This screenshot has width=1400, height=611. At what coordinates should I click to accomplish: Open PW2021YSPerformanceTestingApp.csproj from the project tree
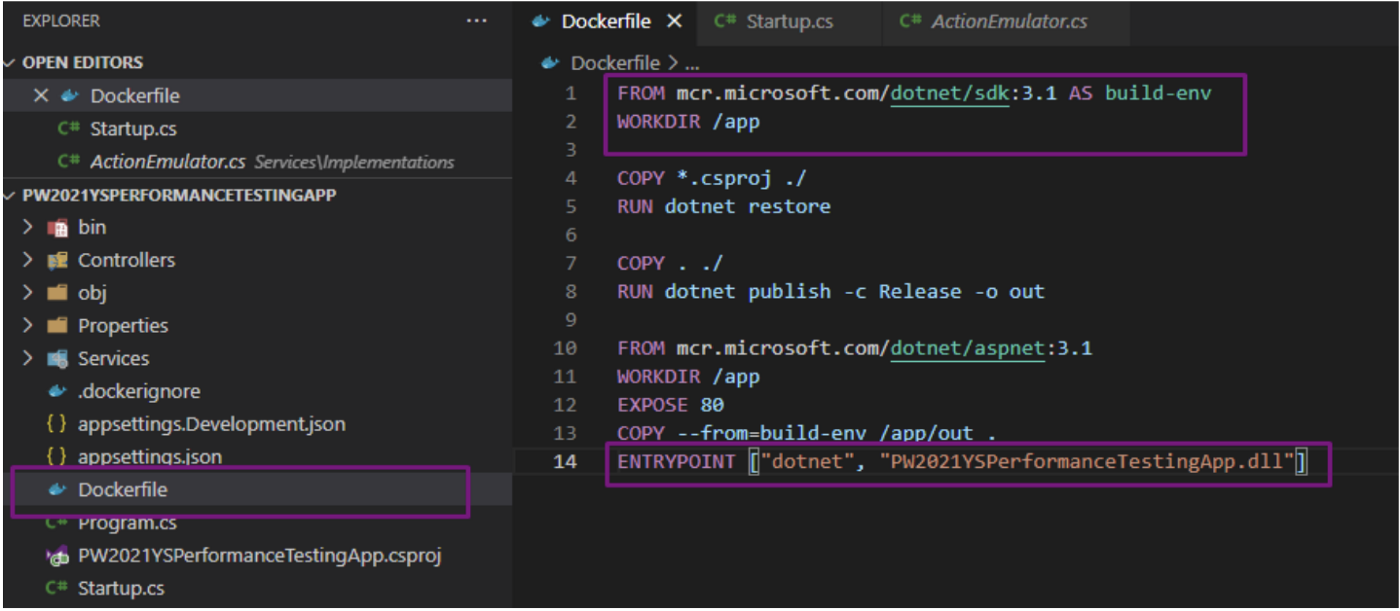click(260, 556)
